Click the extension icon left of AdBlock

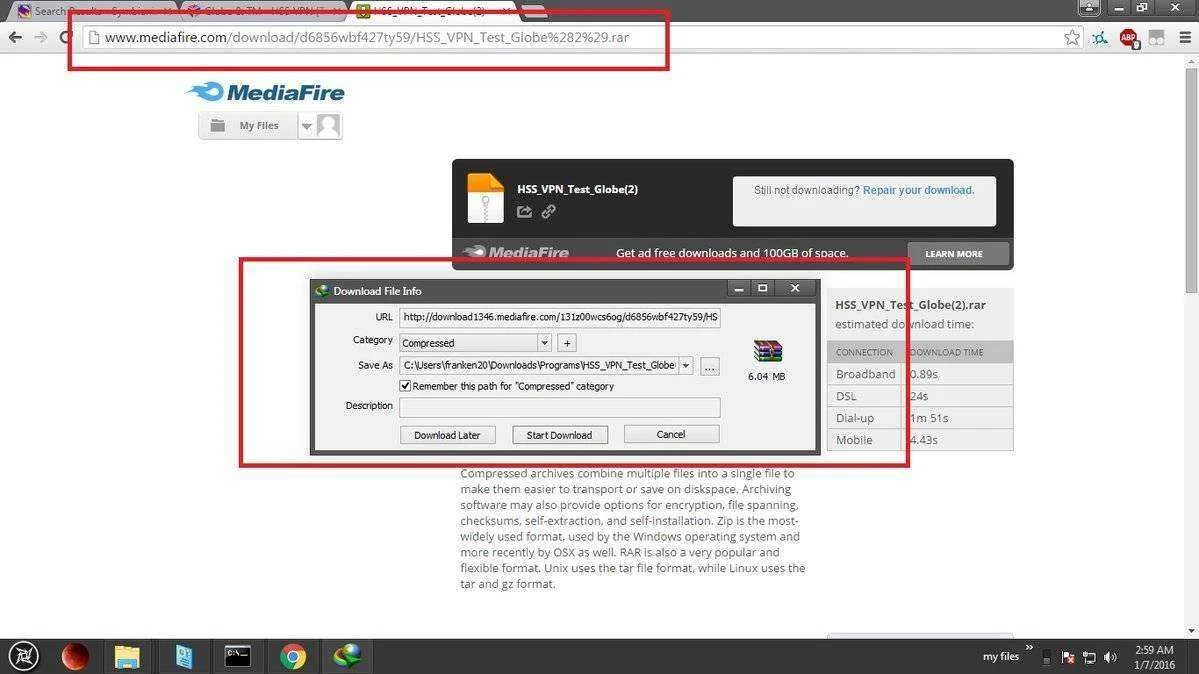(x=1100, y=37)
